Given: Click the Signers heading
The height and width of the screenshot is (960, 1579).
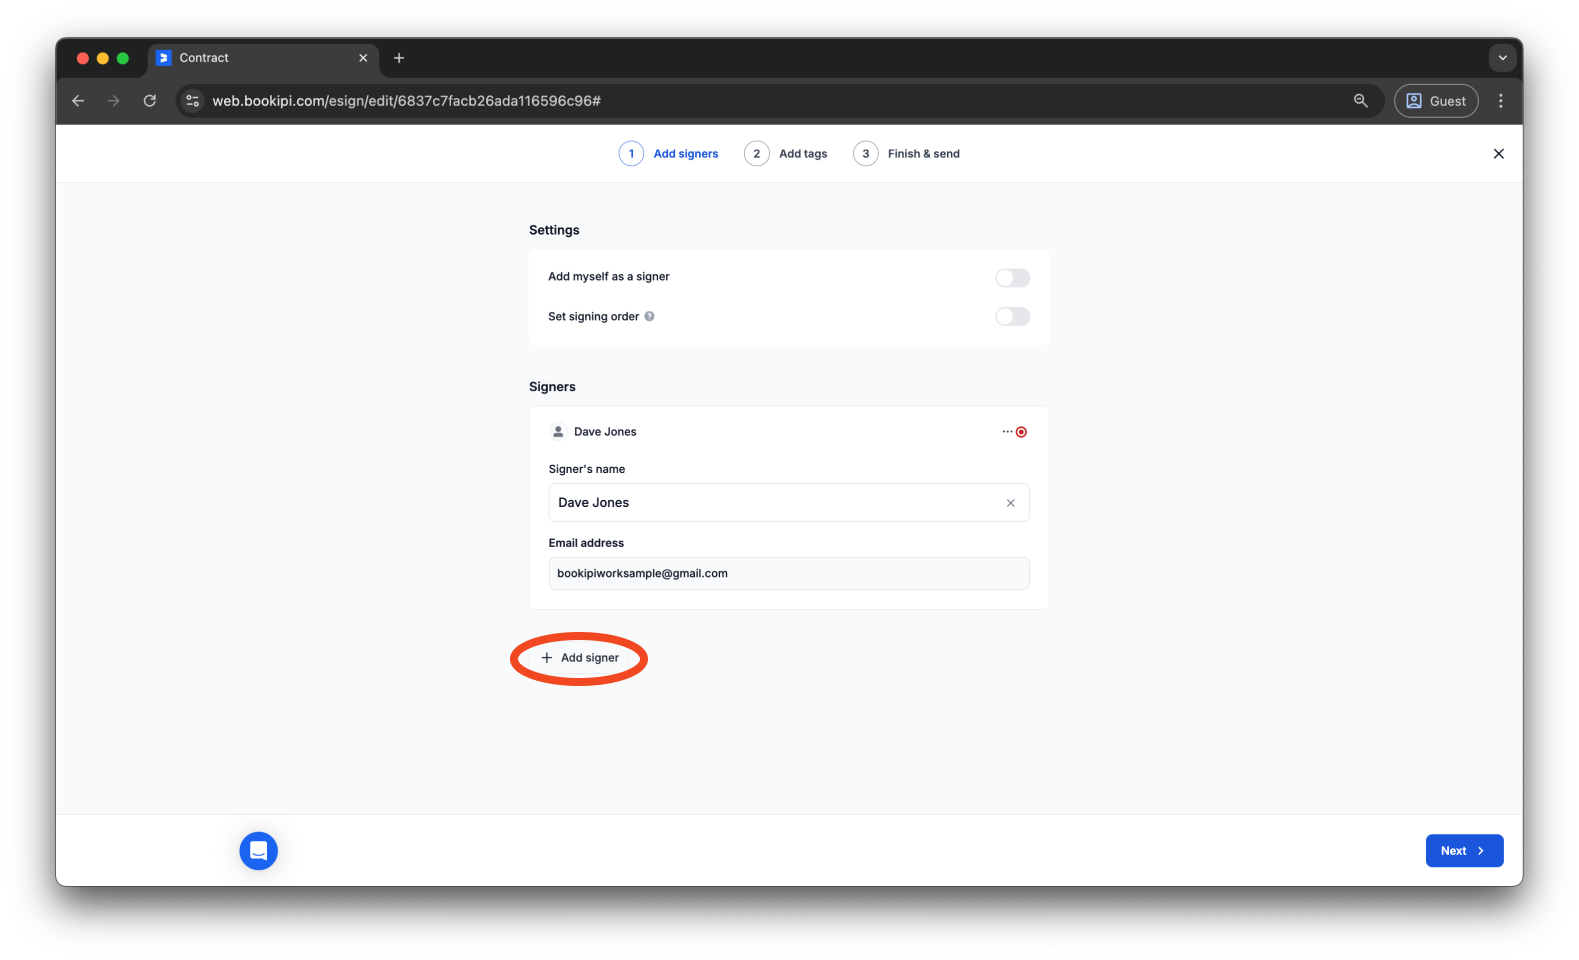Looking at the screenshot, I should (x=552, y=387).
